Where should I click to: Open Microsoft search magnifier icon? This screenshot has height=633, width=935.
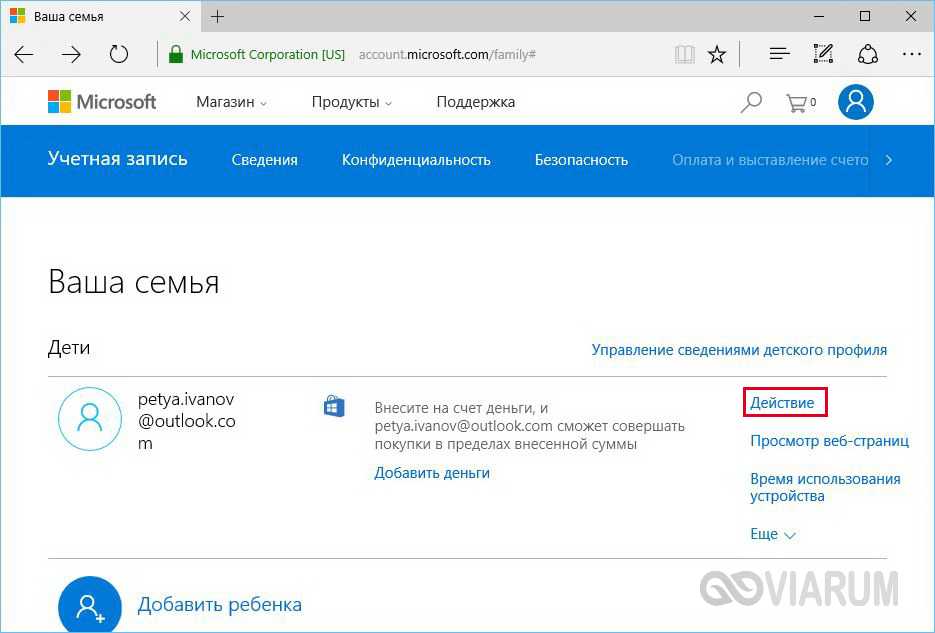point(750,102)
